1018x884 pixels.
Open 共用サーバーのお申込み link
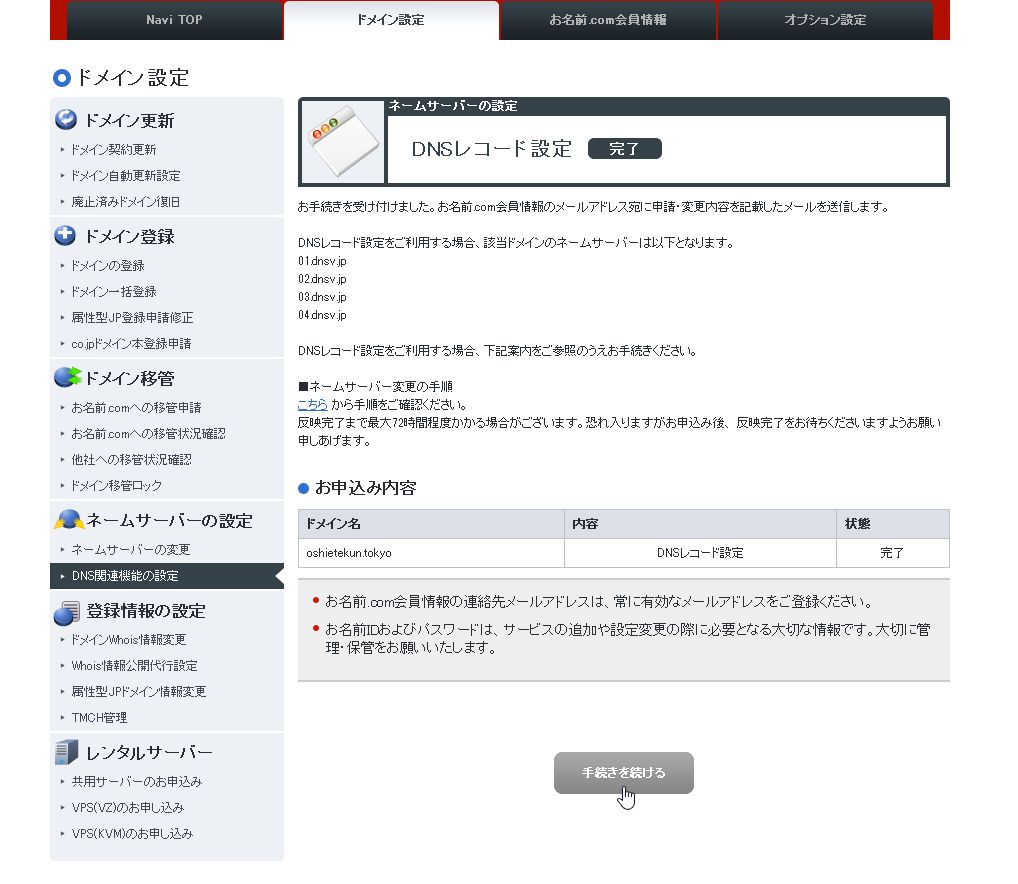click(136, 781)
